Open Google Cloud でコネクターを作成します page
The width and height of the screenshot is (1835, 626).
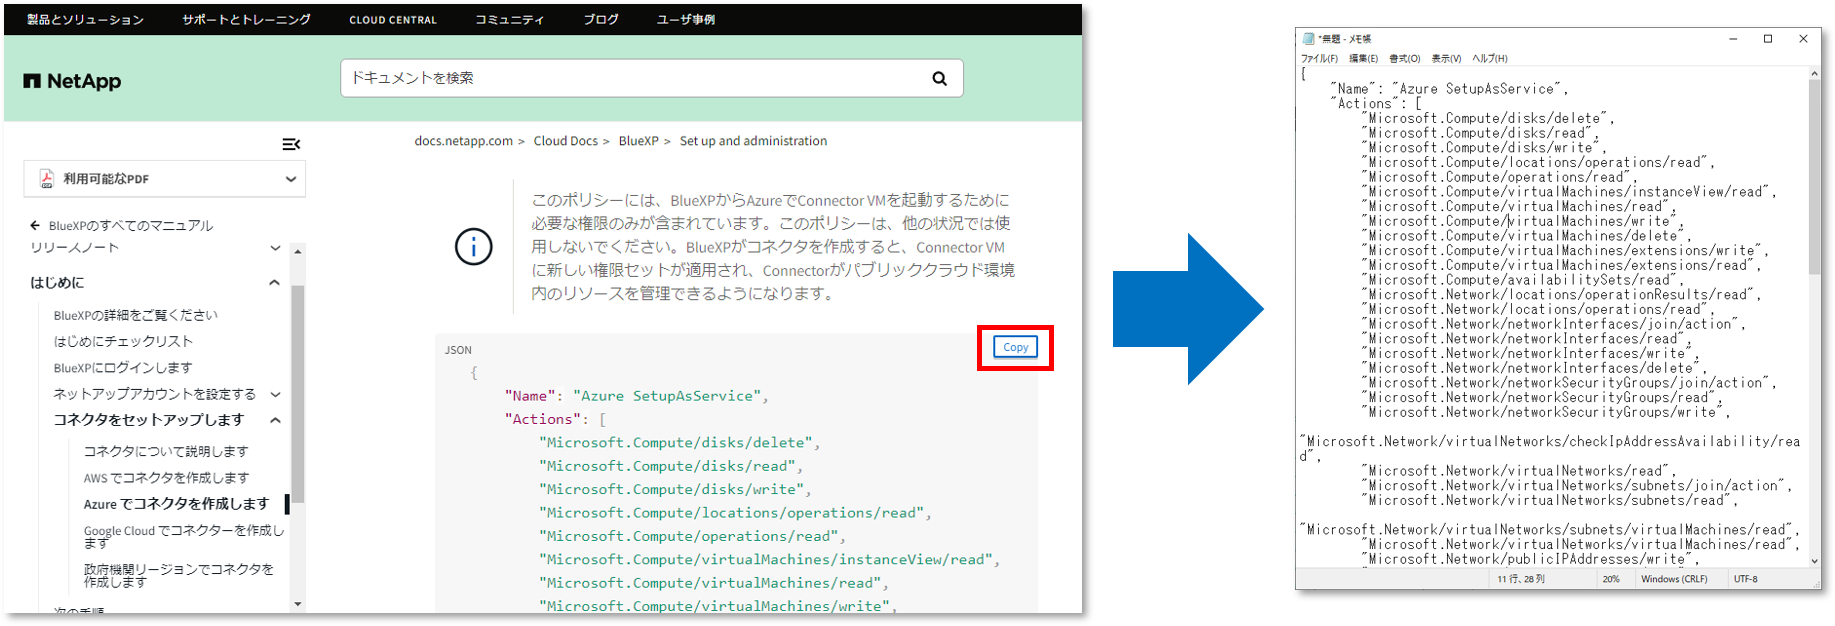click(184, 537)
